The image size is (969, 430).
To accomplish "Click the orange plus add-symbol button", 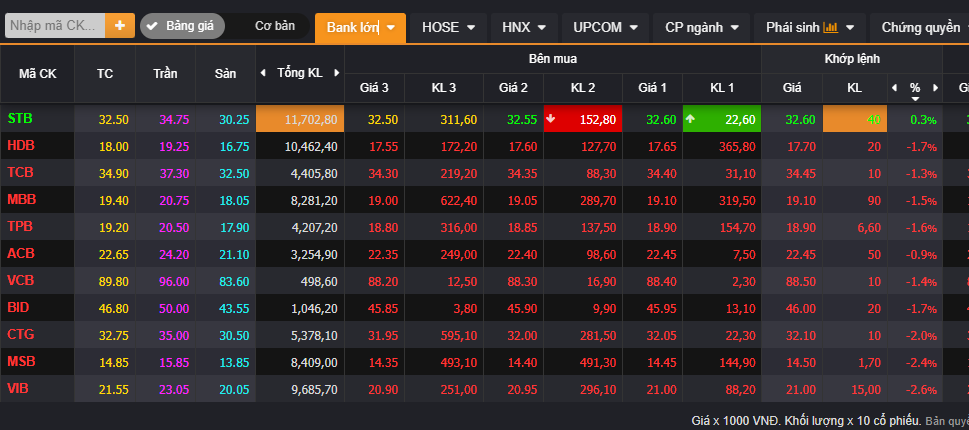I will click(120, 26).
